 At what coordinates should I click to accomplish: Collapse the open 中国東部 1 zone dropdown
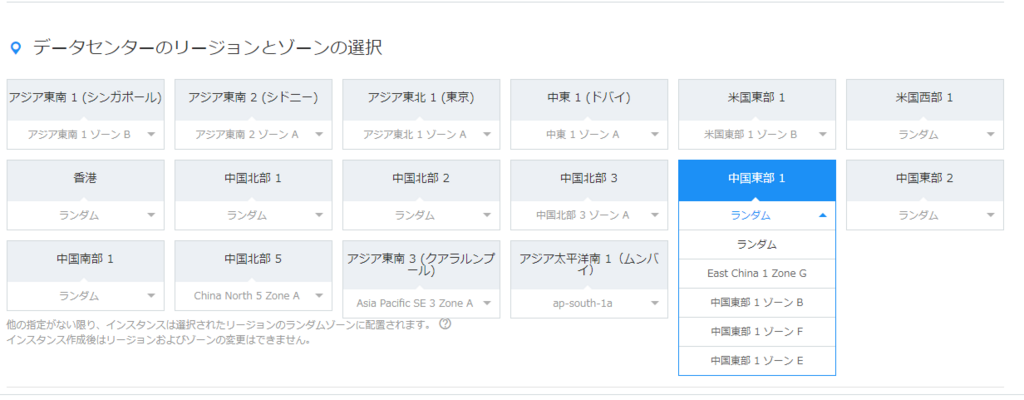pos(757,216)
